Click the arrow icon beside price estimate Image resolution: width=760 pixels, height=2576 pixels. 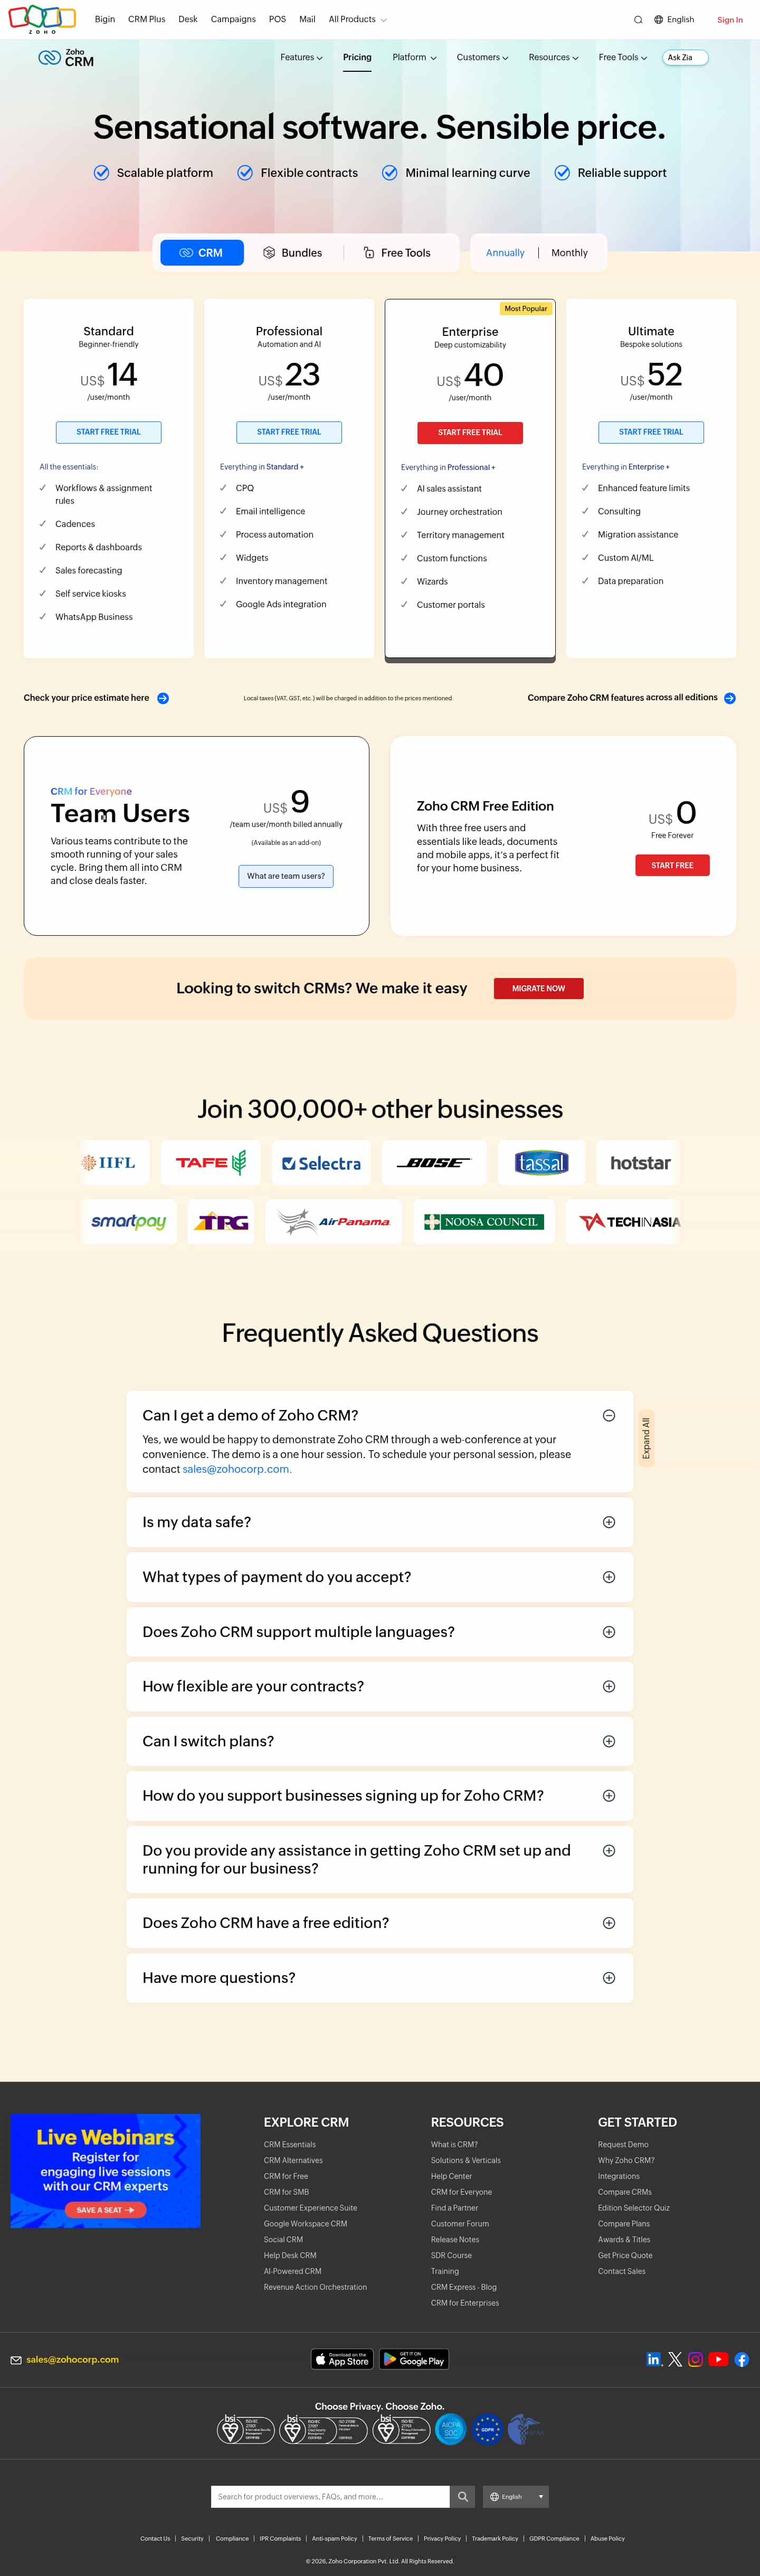point(163,698)
